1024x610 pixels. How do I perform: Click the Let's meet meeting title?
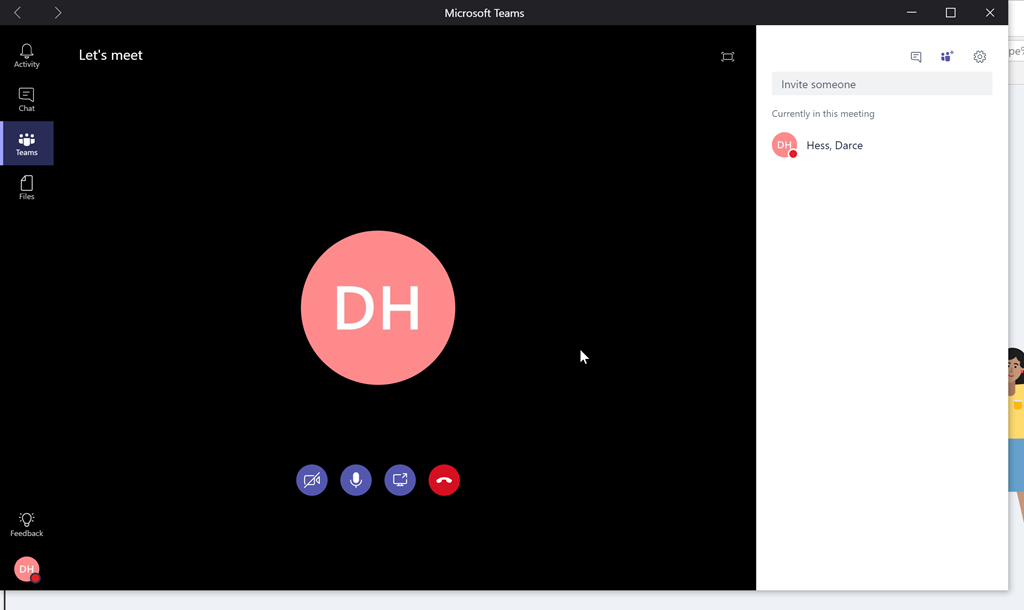coord(110,56)
